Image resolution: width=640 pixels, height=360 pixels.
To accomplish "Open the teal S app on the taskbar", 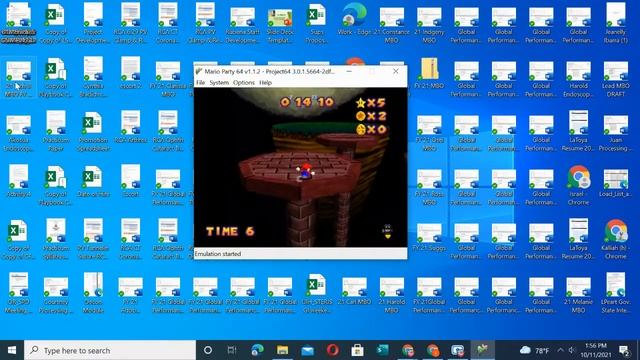I will pos(382,350).
